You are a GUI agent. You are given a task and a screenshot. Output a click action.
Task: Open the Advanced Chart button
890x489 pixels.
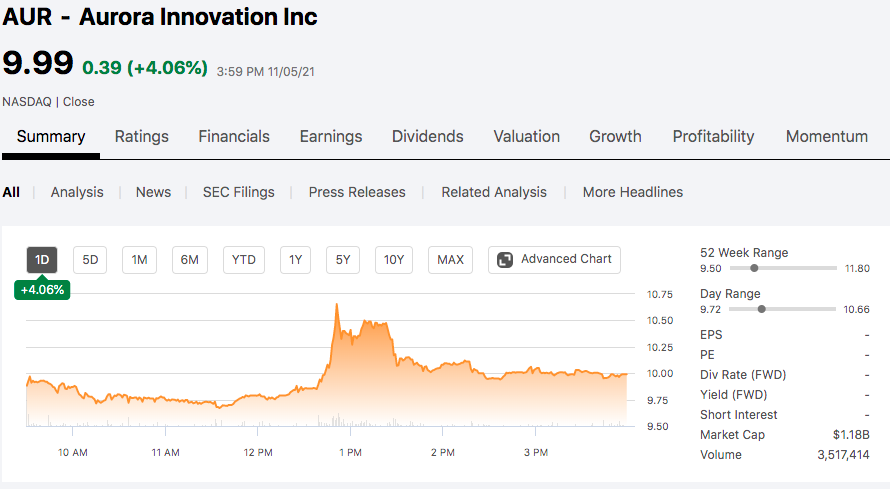554,260
